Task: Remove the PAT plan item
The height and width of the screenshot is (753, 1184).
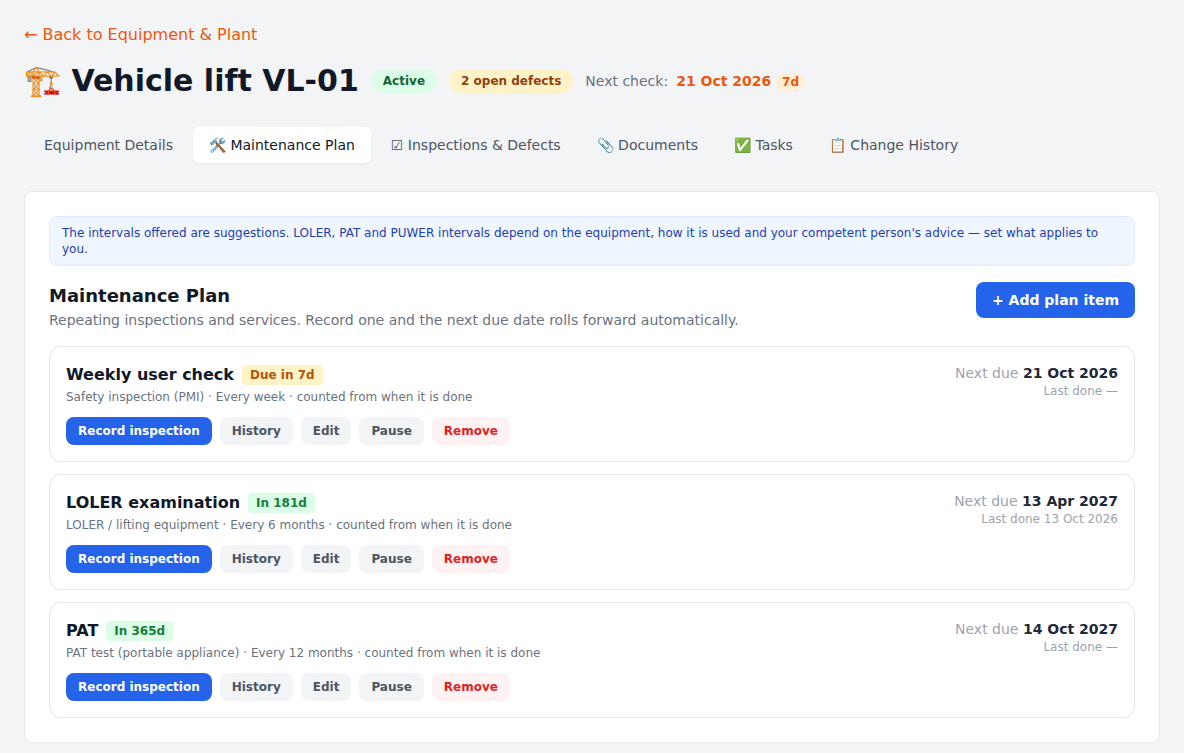Action: click(470, 687)
